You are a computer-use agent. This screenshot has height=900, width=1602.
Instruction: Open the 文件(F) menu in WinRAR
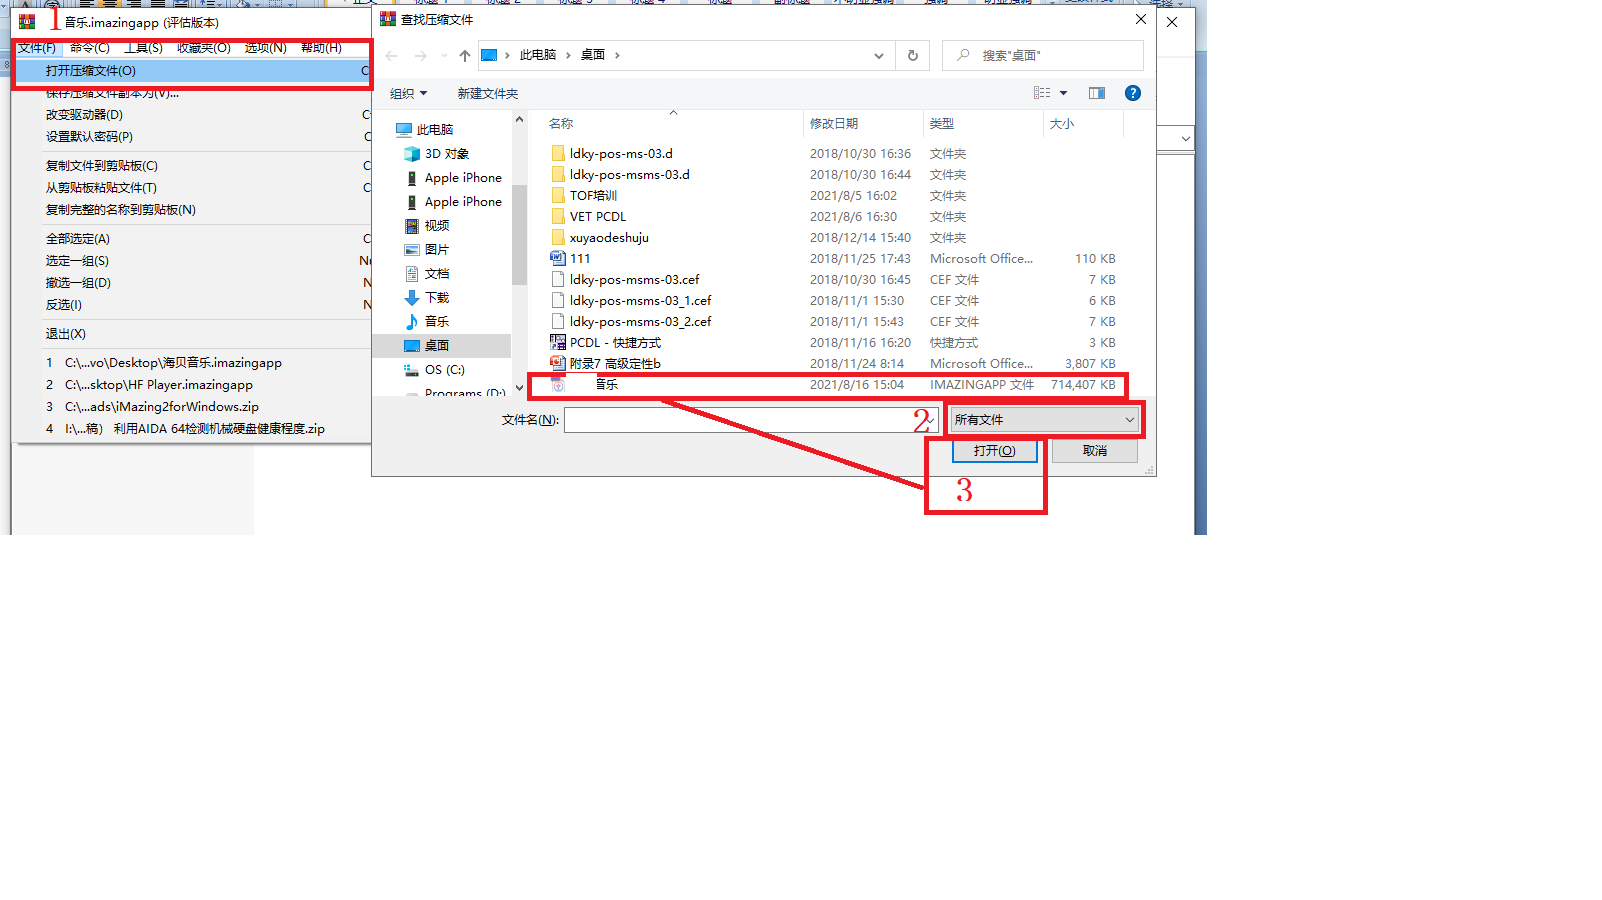[x=37, y=48]
